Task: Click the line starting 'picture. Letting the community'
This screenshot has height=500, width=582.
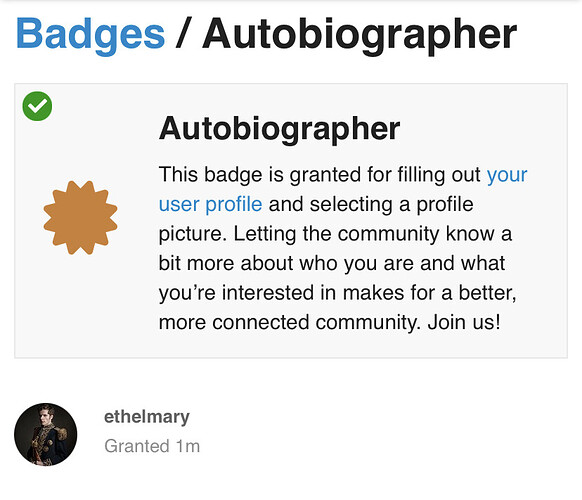Action: tap(335, 234)
